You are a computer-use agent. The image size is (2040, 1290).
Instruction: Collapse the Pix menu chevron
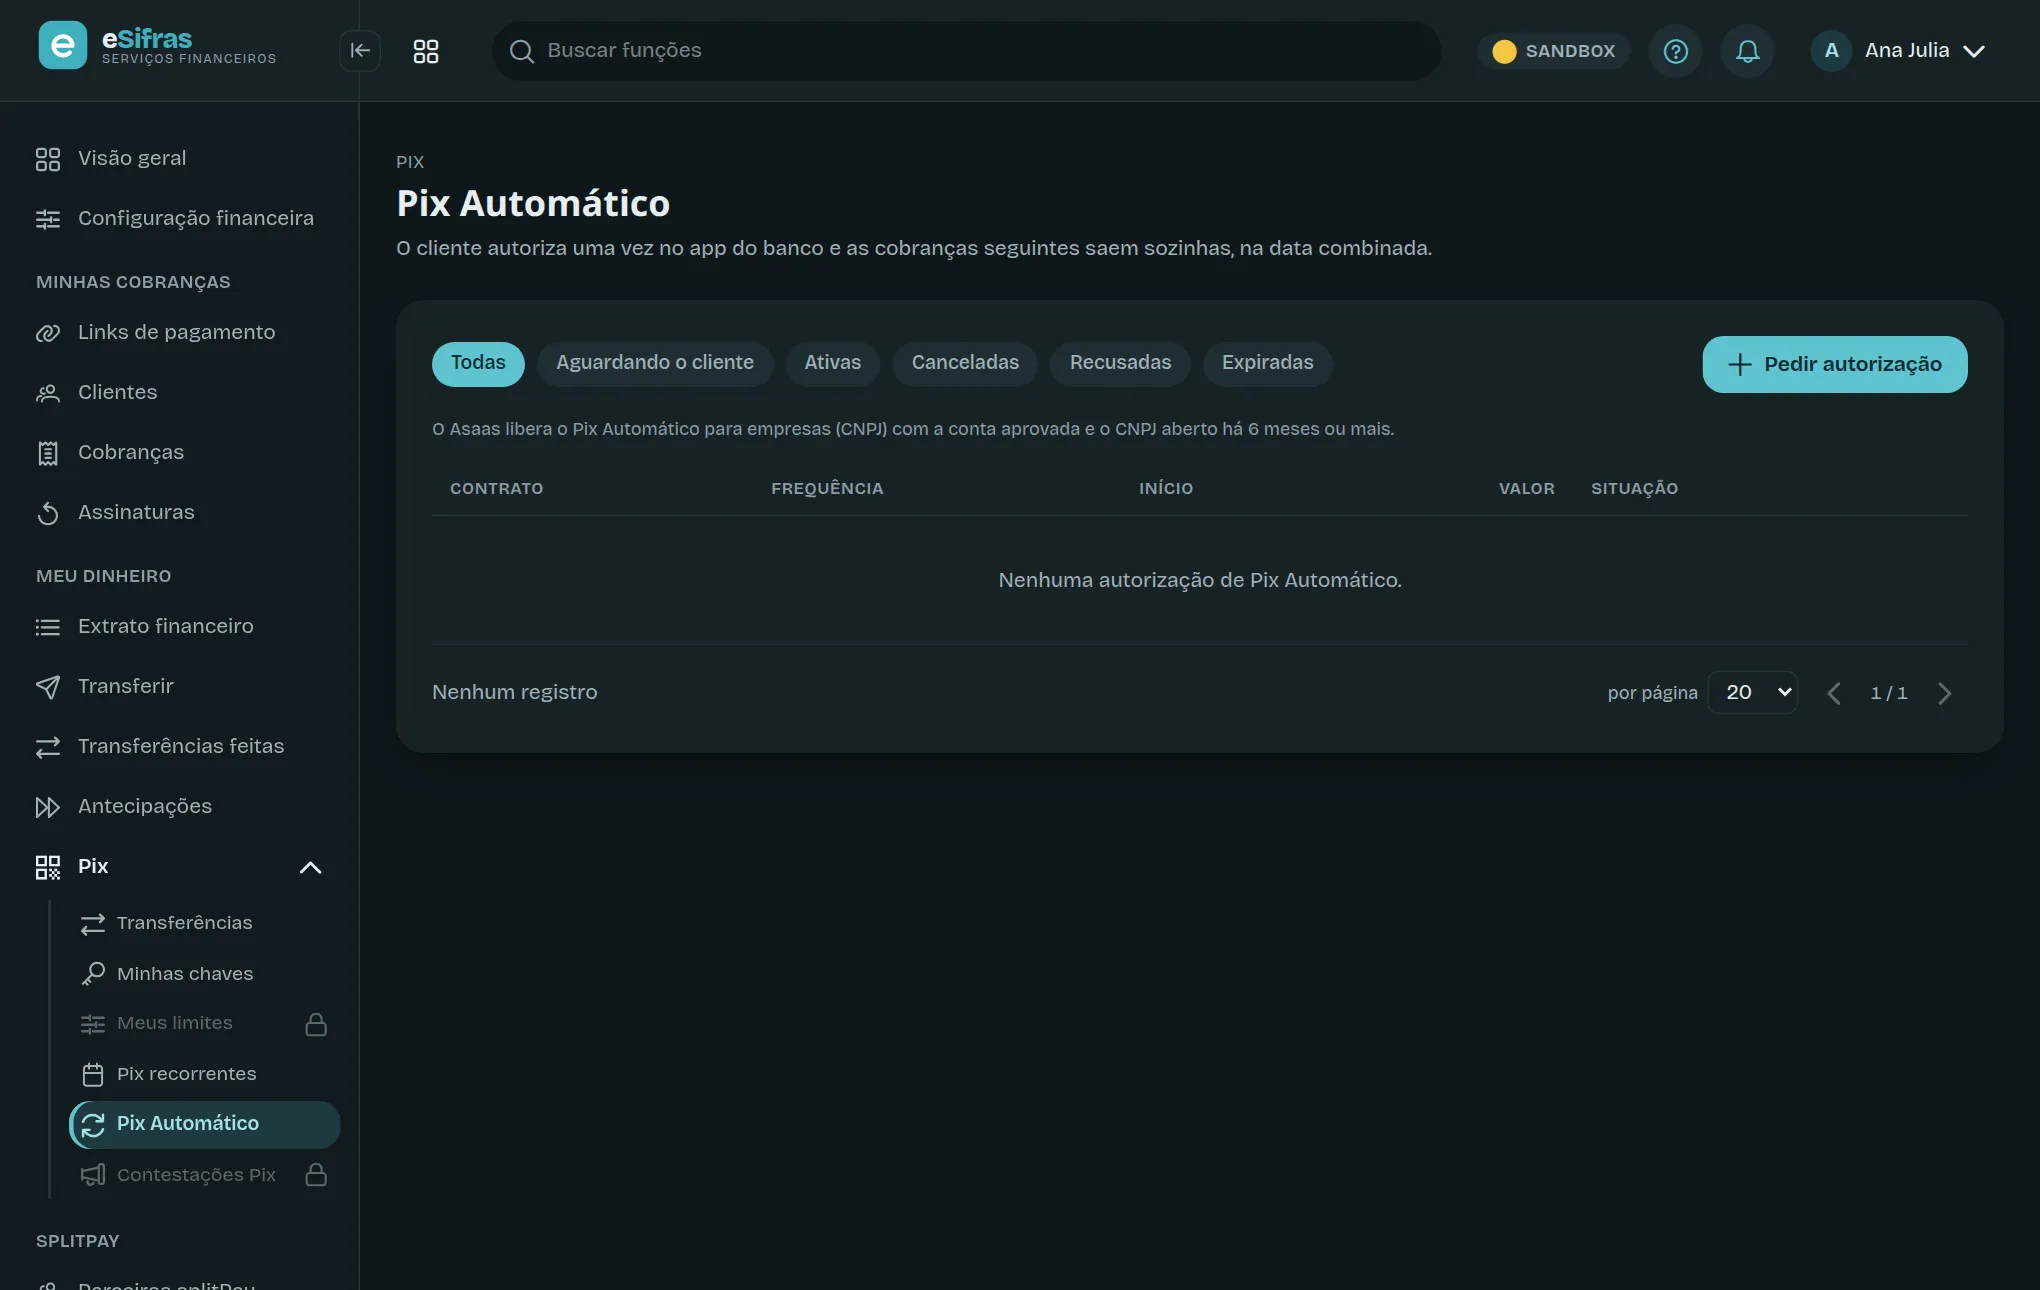coord(311,867)
